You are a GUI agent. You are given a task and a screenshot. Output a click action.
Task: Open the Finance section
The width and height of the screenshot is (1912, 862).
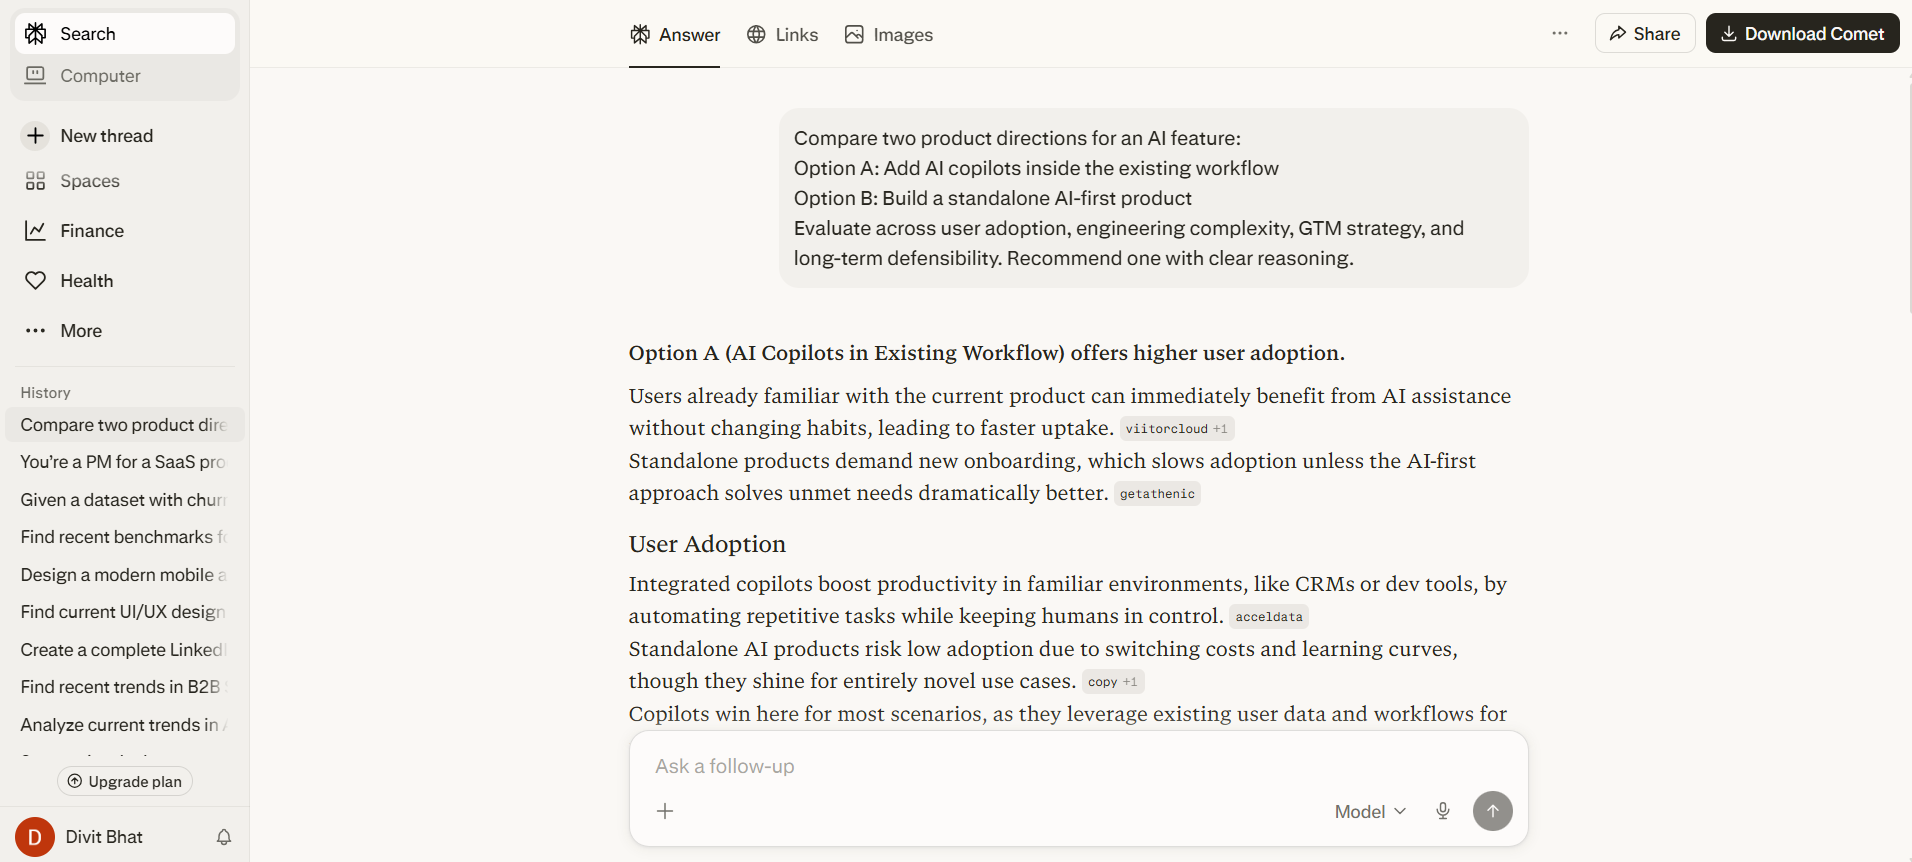pyautogui.click(x=92, y=230)
